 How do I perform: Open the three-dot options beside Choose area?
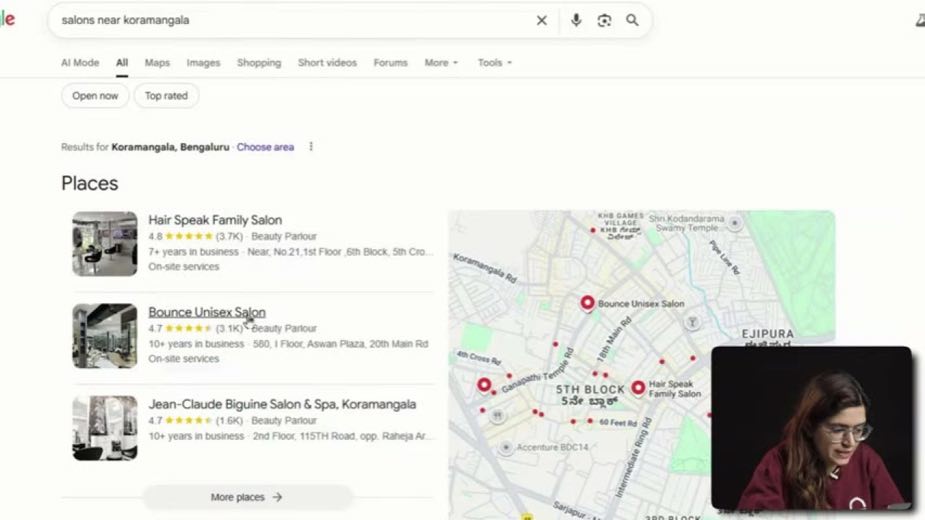(x=311, y=146)
